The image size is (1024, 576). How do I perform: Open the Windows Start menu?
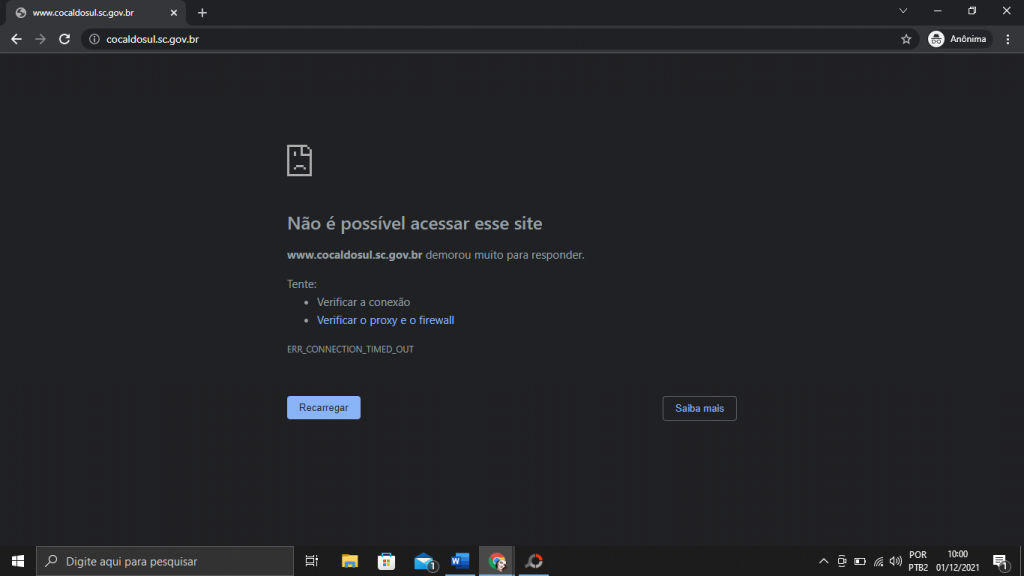[x=18, y=561]
